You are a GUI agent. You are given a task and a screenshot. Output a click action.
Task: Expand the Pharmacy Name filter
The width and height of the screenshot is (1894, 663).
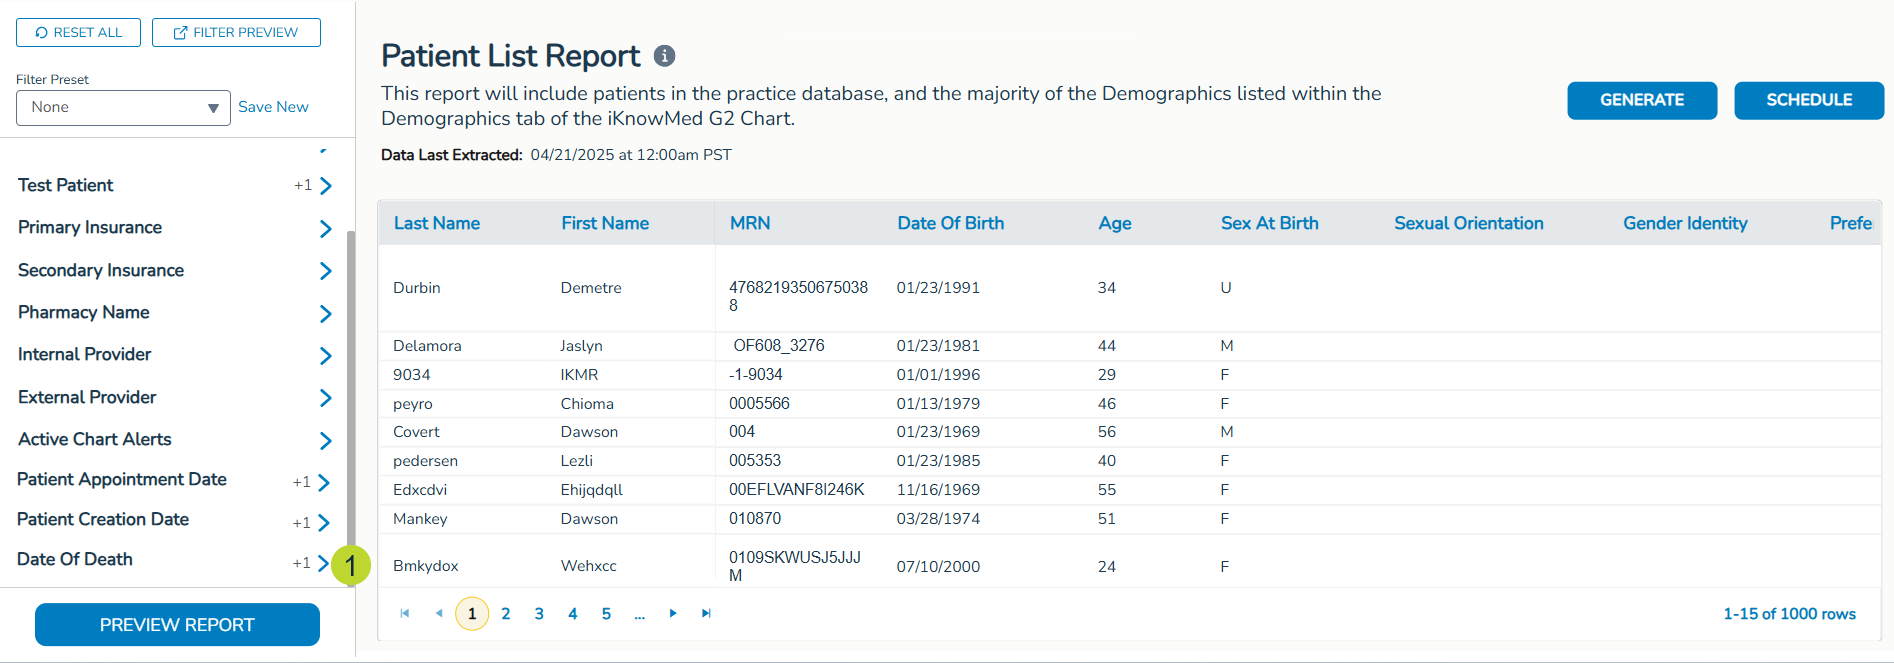325,313
